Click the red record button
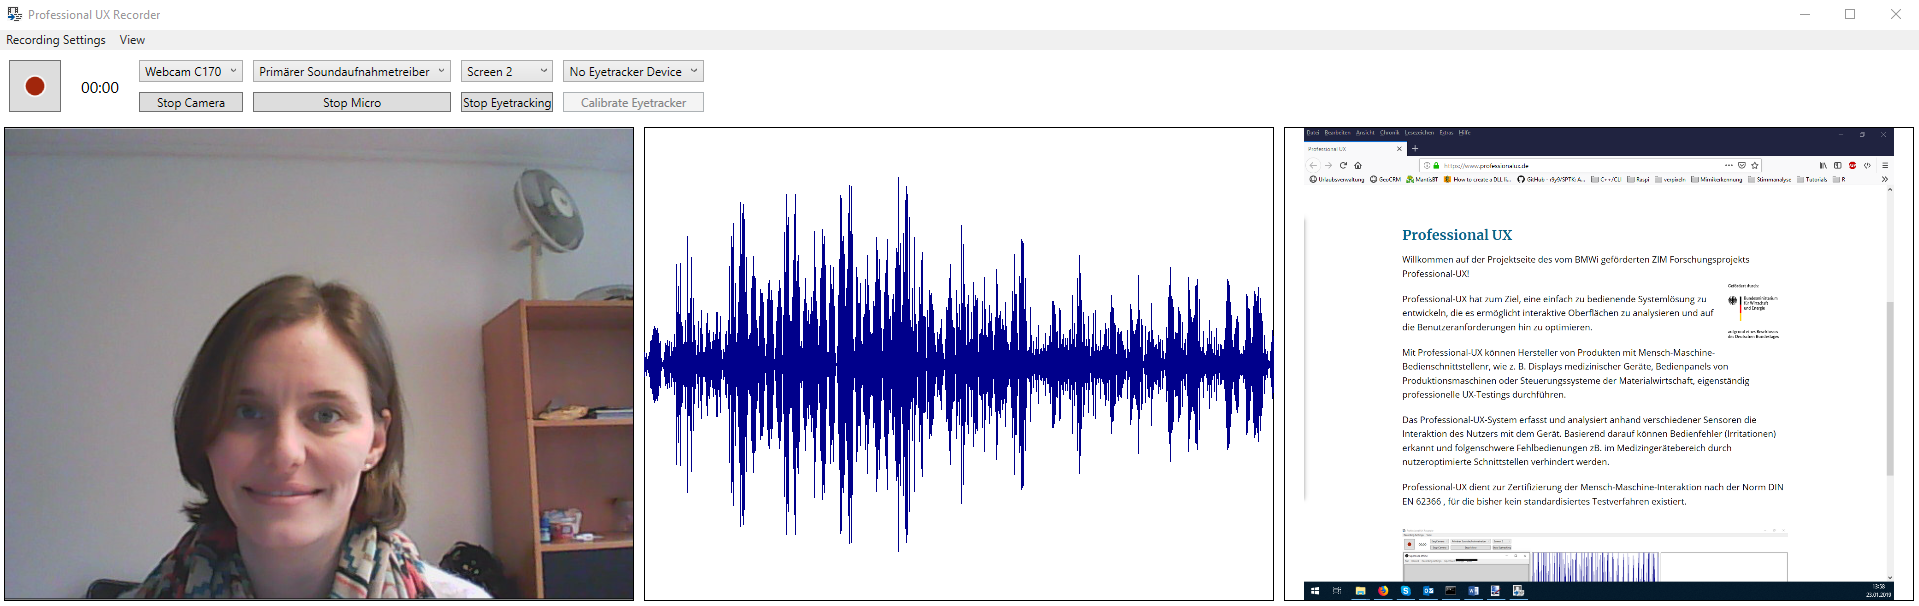Image resolution: width=1919 pixels, height=606 pixels. (x=35, y=86)
